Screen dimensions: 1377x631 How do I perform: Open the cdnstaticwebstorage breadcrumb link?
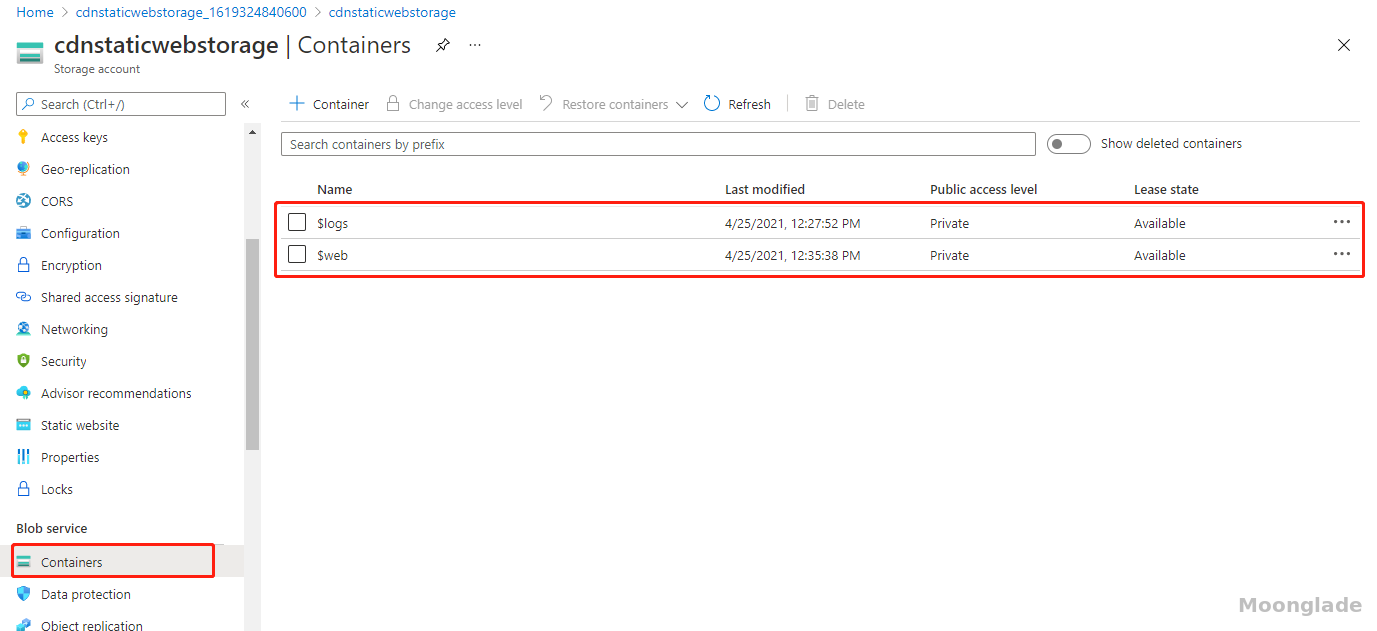point(392,12)
